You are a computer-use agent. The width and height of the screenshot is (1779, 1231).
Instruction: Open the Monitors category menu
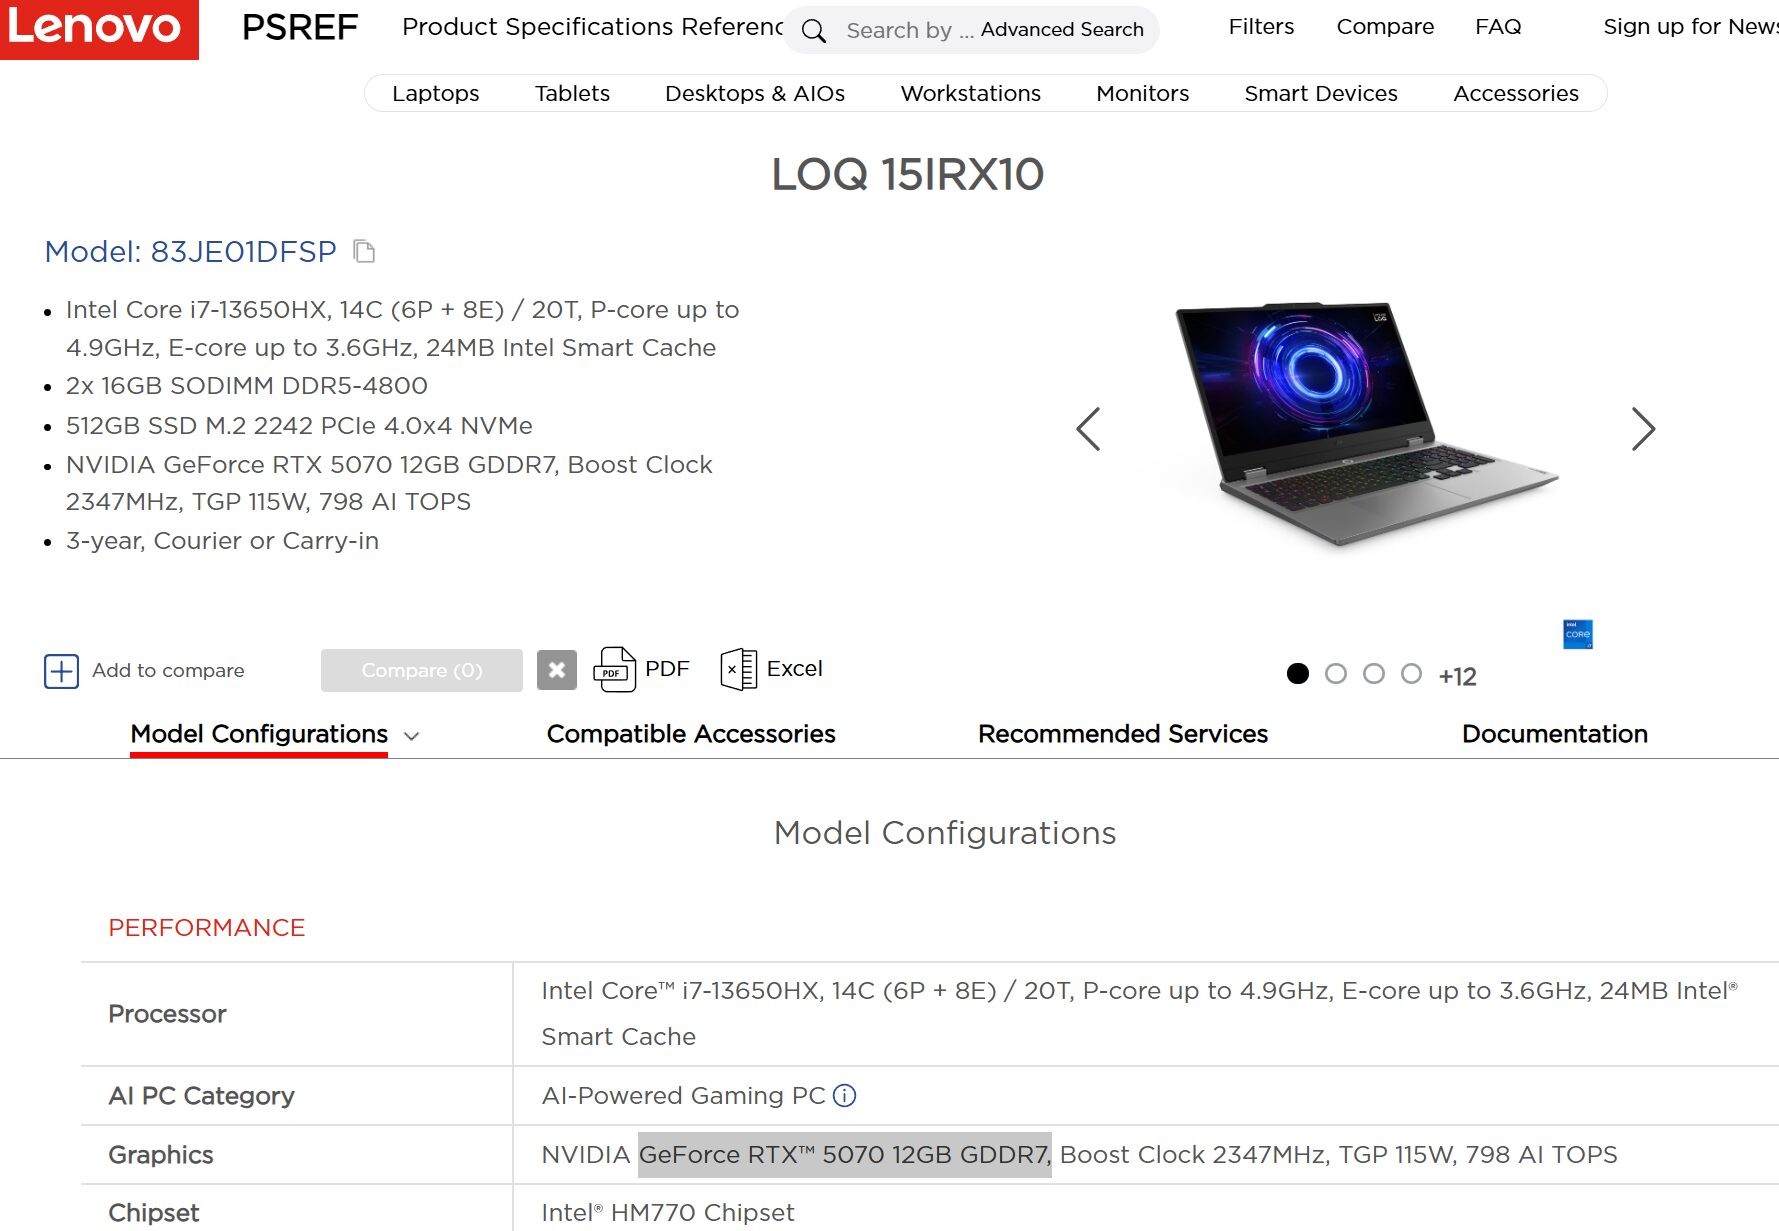[x=1143, y=93]
